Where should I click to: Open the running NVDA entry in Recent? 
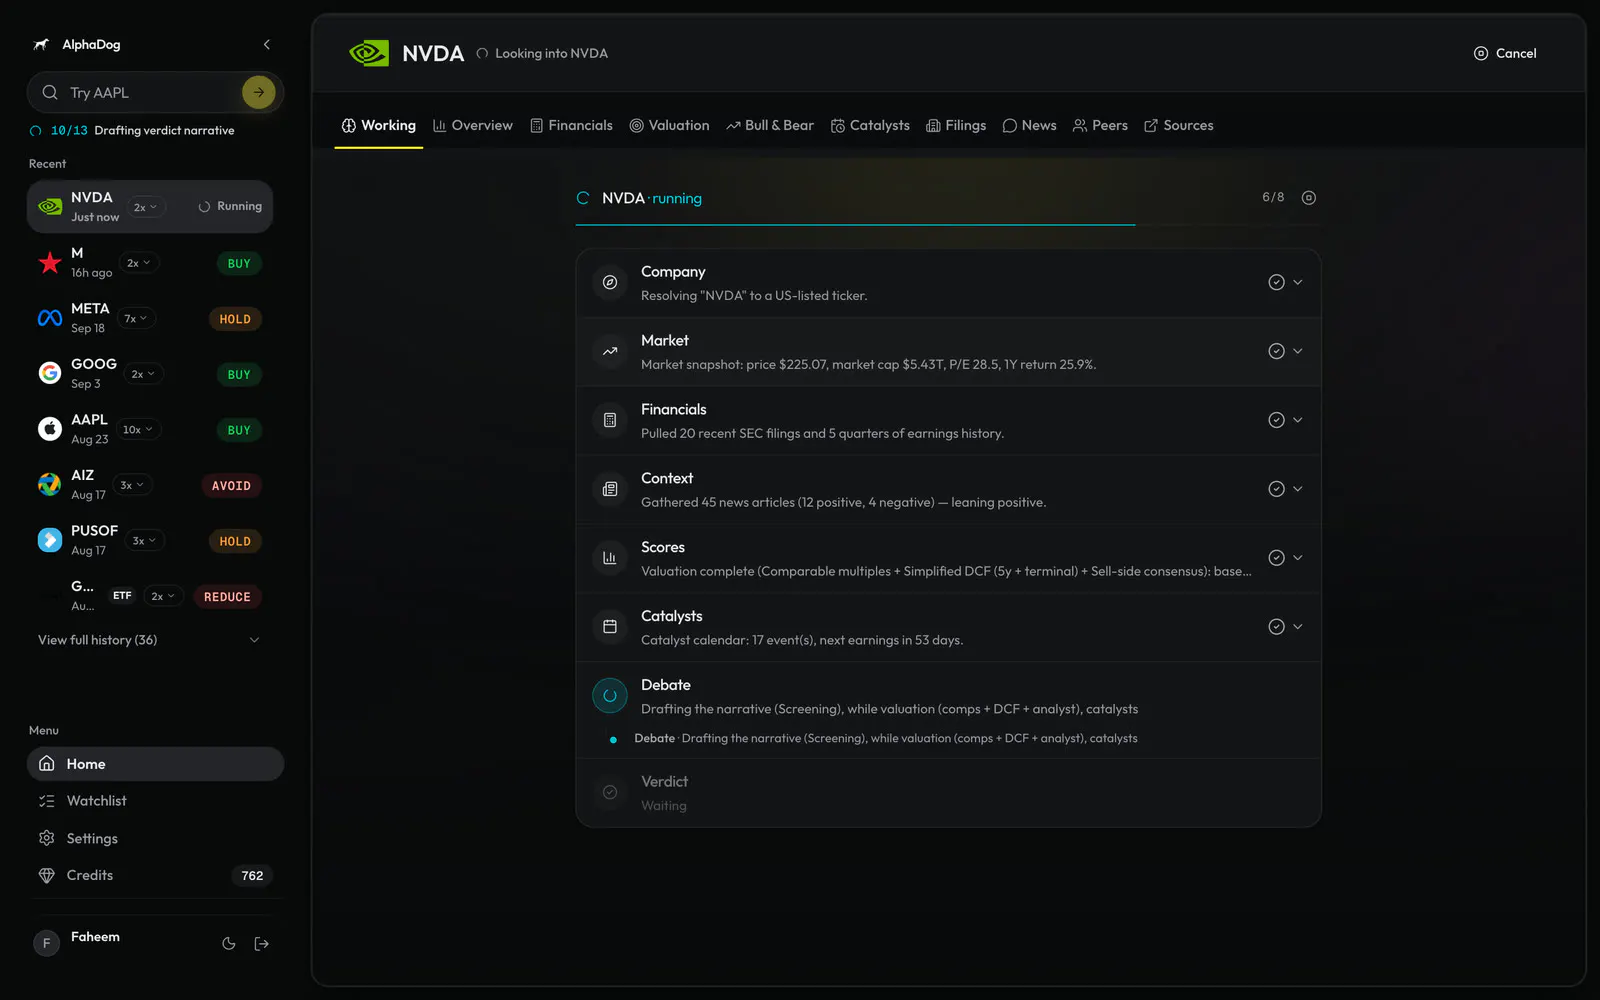(150, 207)
